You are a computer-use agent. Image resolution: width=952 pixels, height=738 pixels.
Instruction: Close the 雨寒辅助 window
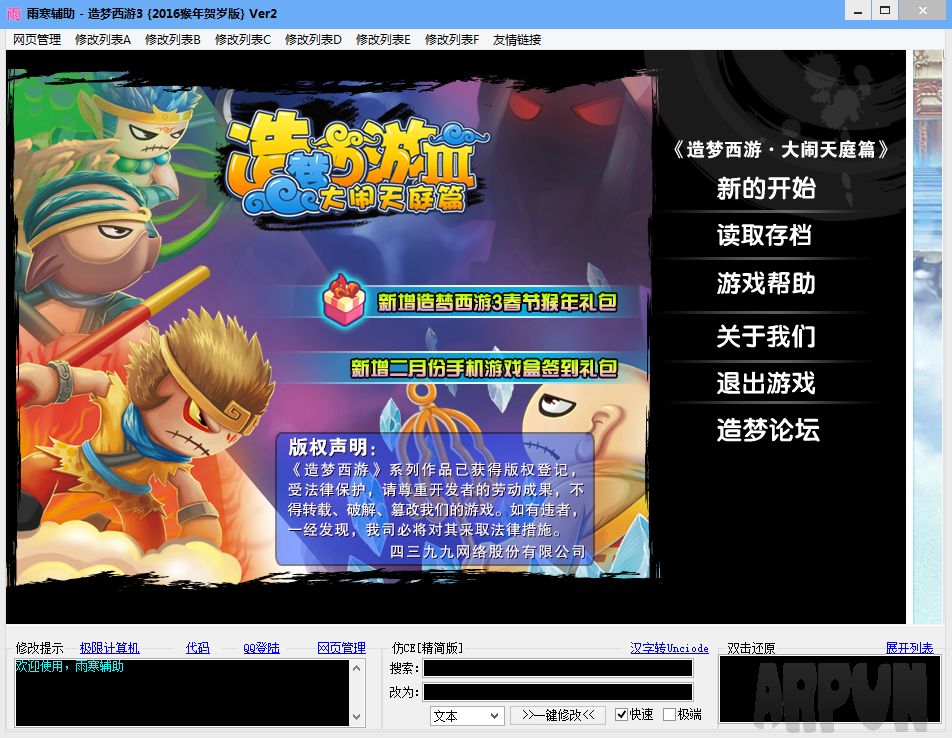tap(923, 10)
